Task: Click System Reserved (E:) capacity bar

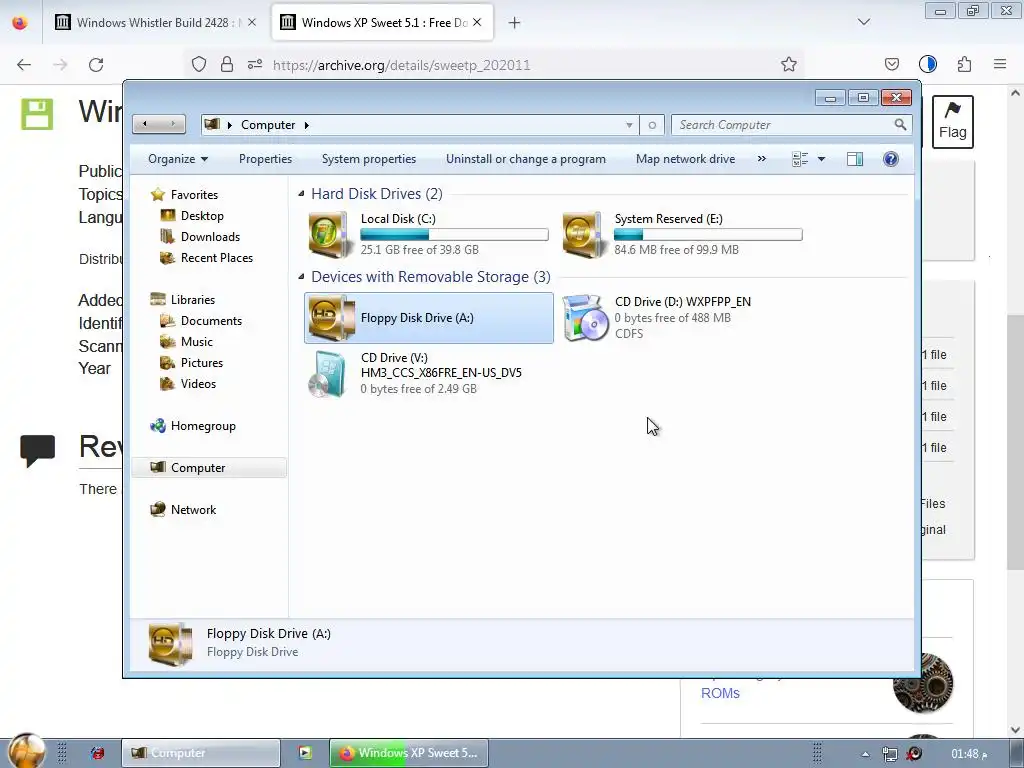Action: click(x=708, y=234)
